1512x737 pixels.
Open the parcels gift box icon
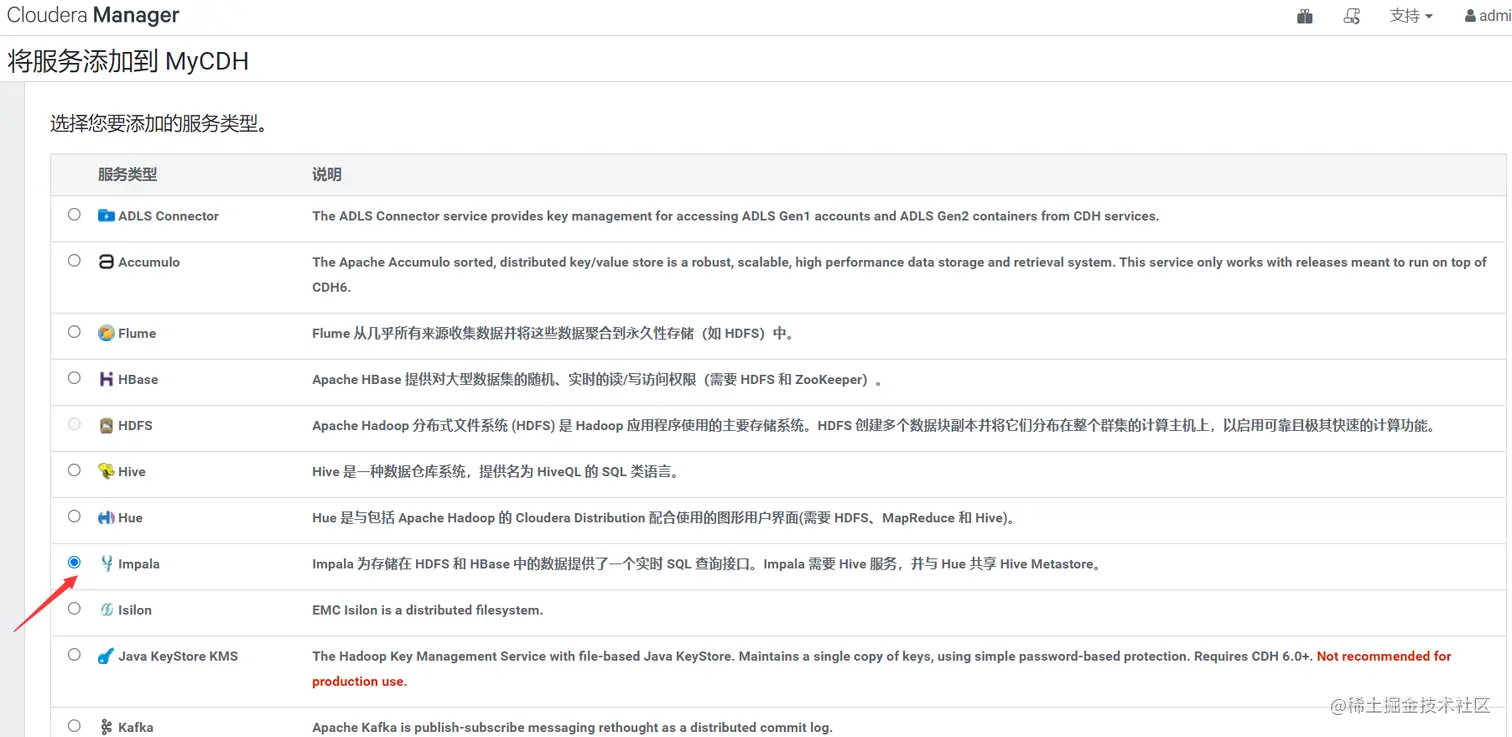point(1305,16)
